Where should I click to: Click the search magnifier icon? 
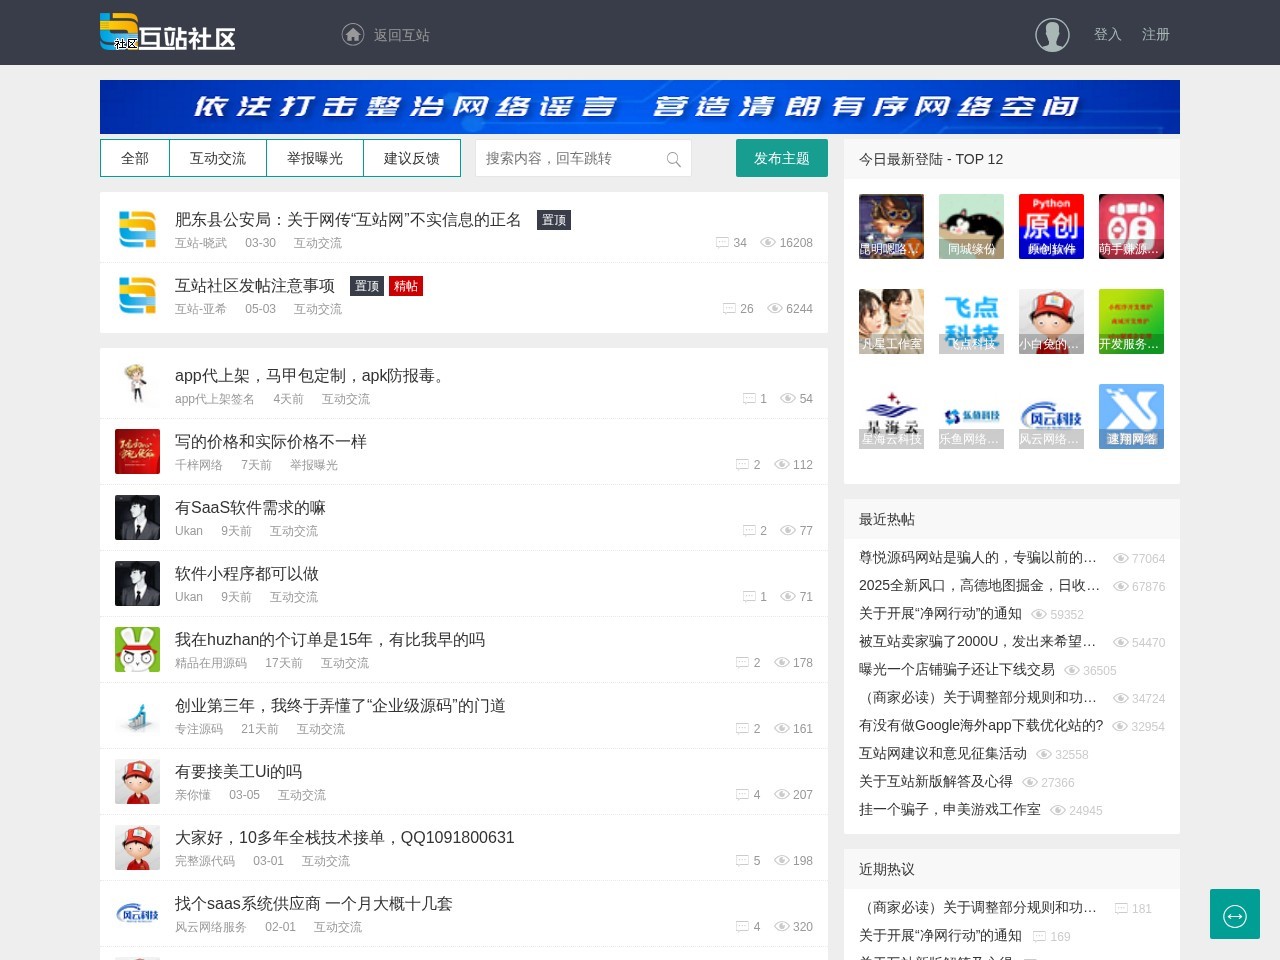coord(674,159)
